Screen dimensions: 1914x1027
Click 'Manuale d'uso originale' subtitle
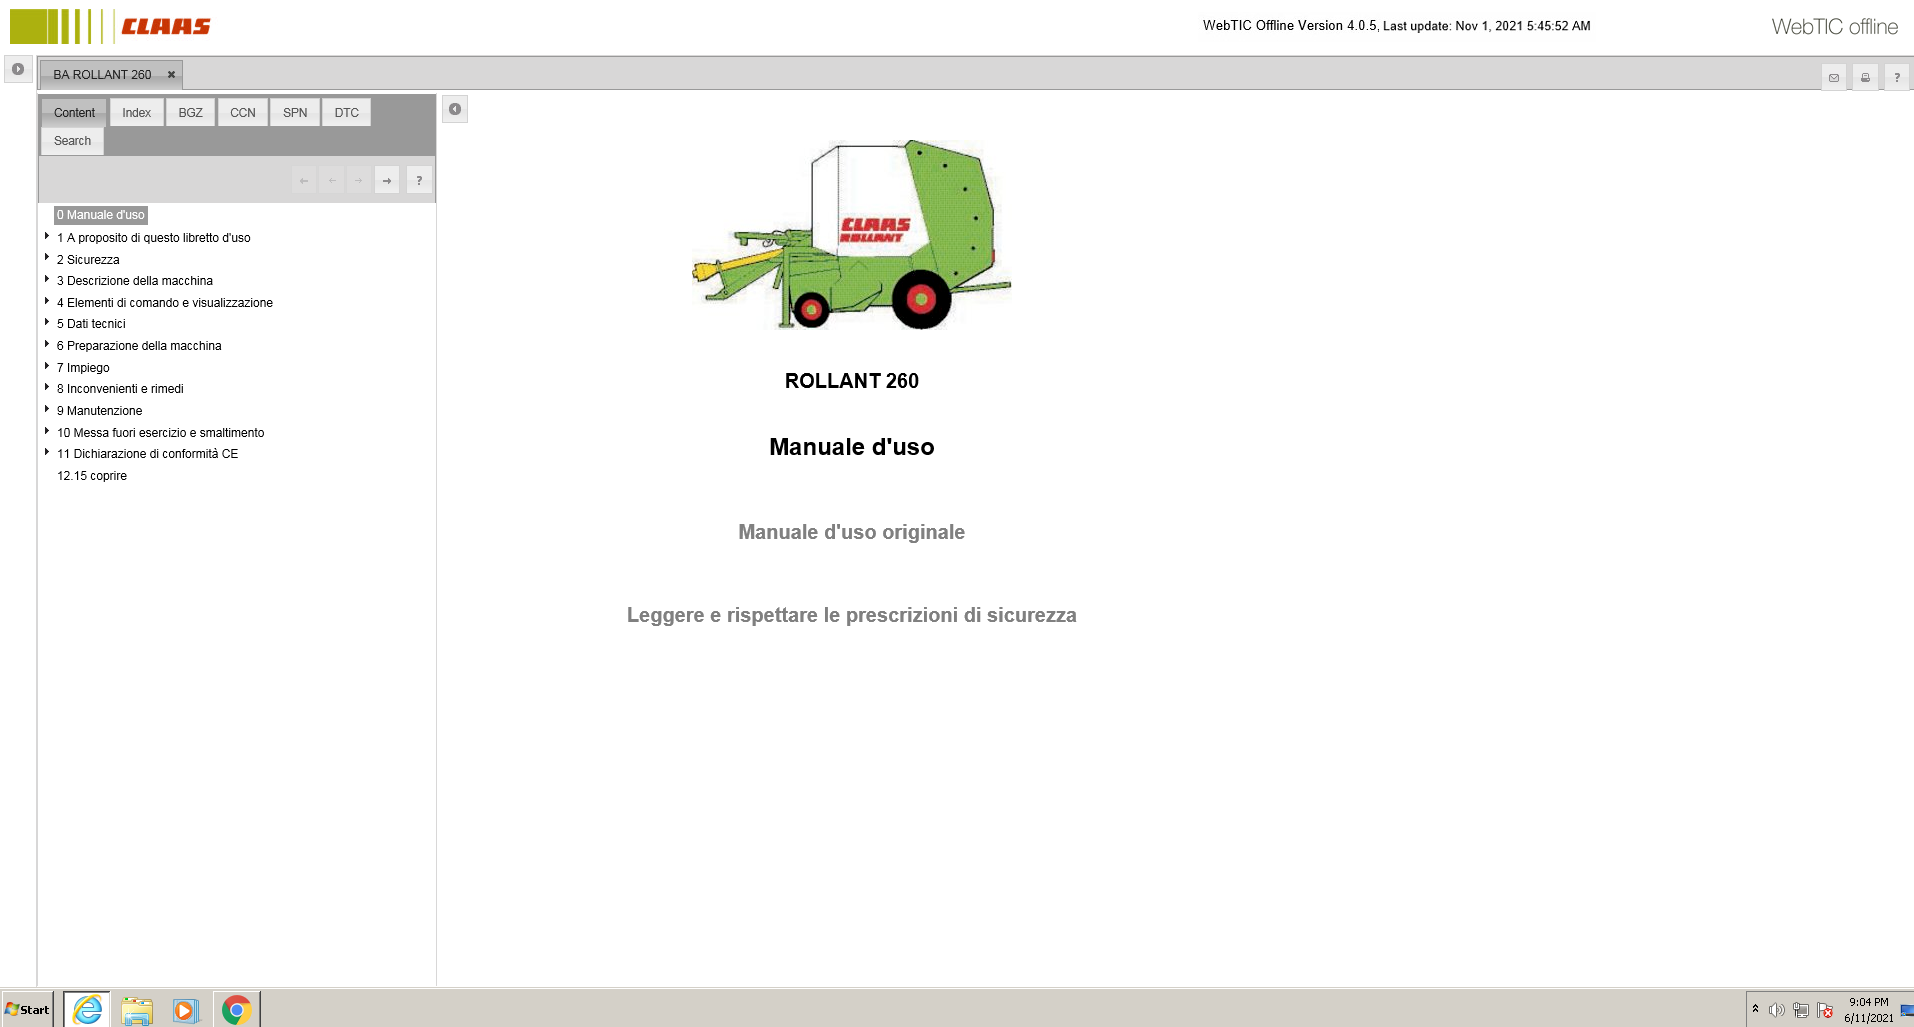coord(852,532)
